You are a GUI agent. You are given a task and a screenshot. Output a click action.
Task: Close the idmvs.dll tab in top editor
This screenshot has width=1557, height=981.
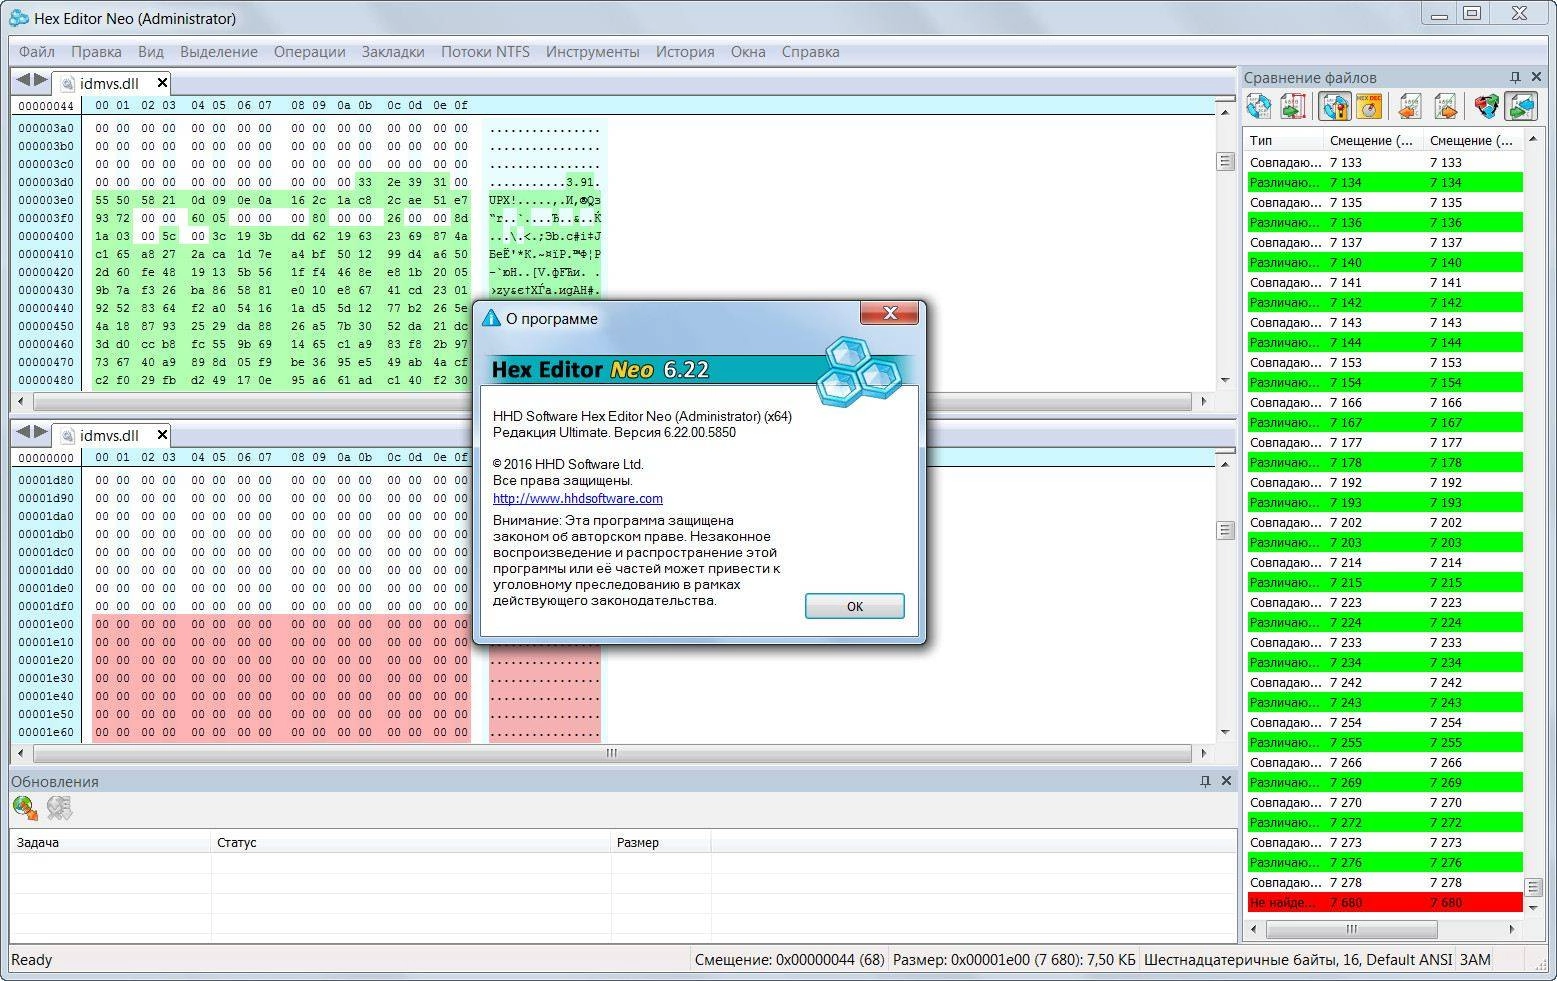tap(162, 83)
